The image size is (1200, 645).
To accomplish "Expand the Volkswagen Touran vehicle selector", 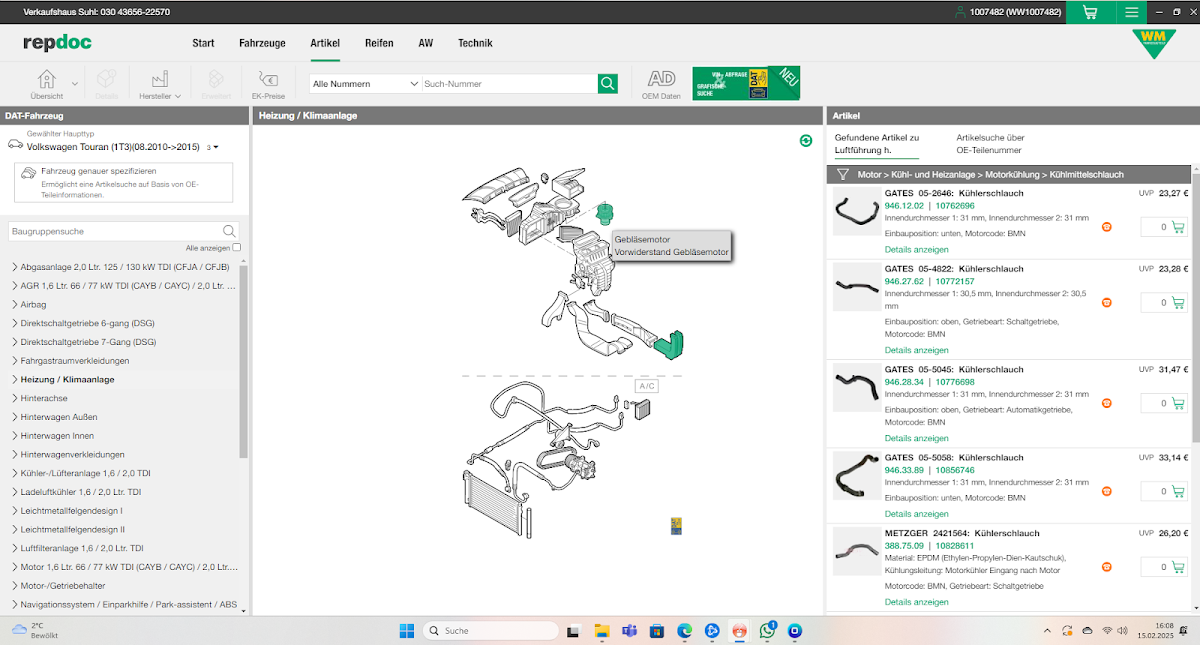I will pos(215,147).
